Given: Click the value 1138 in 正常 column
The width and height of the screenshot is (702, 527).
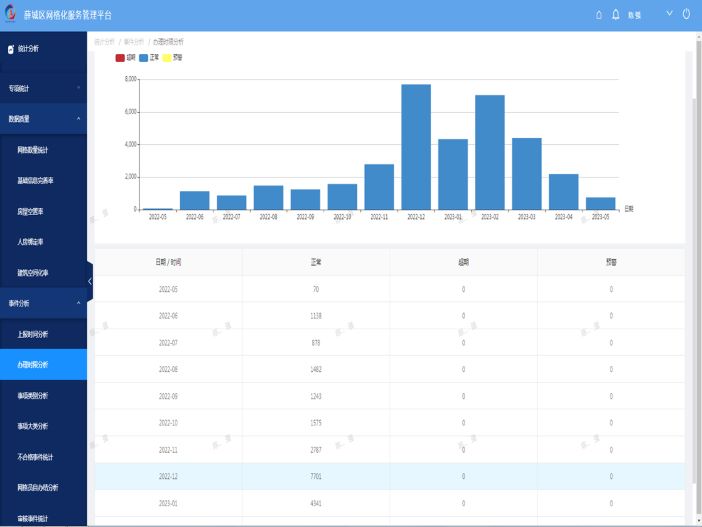Looking at the screenshot, I should coord(316,316).
